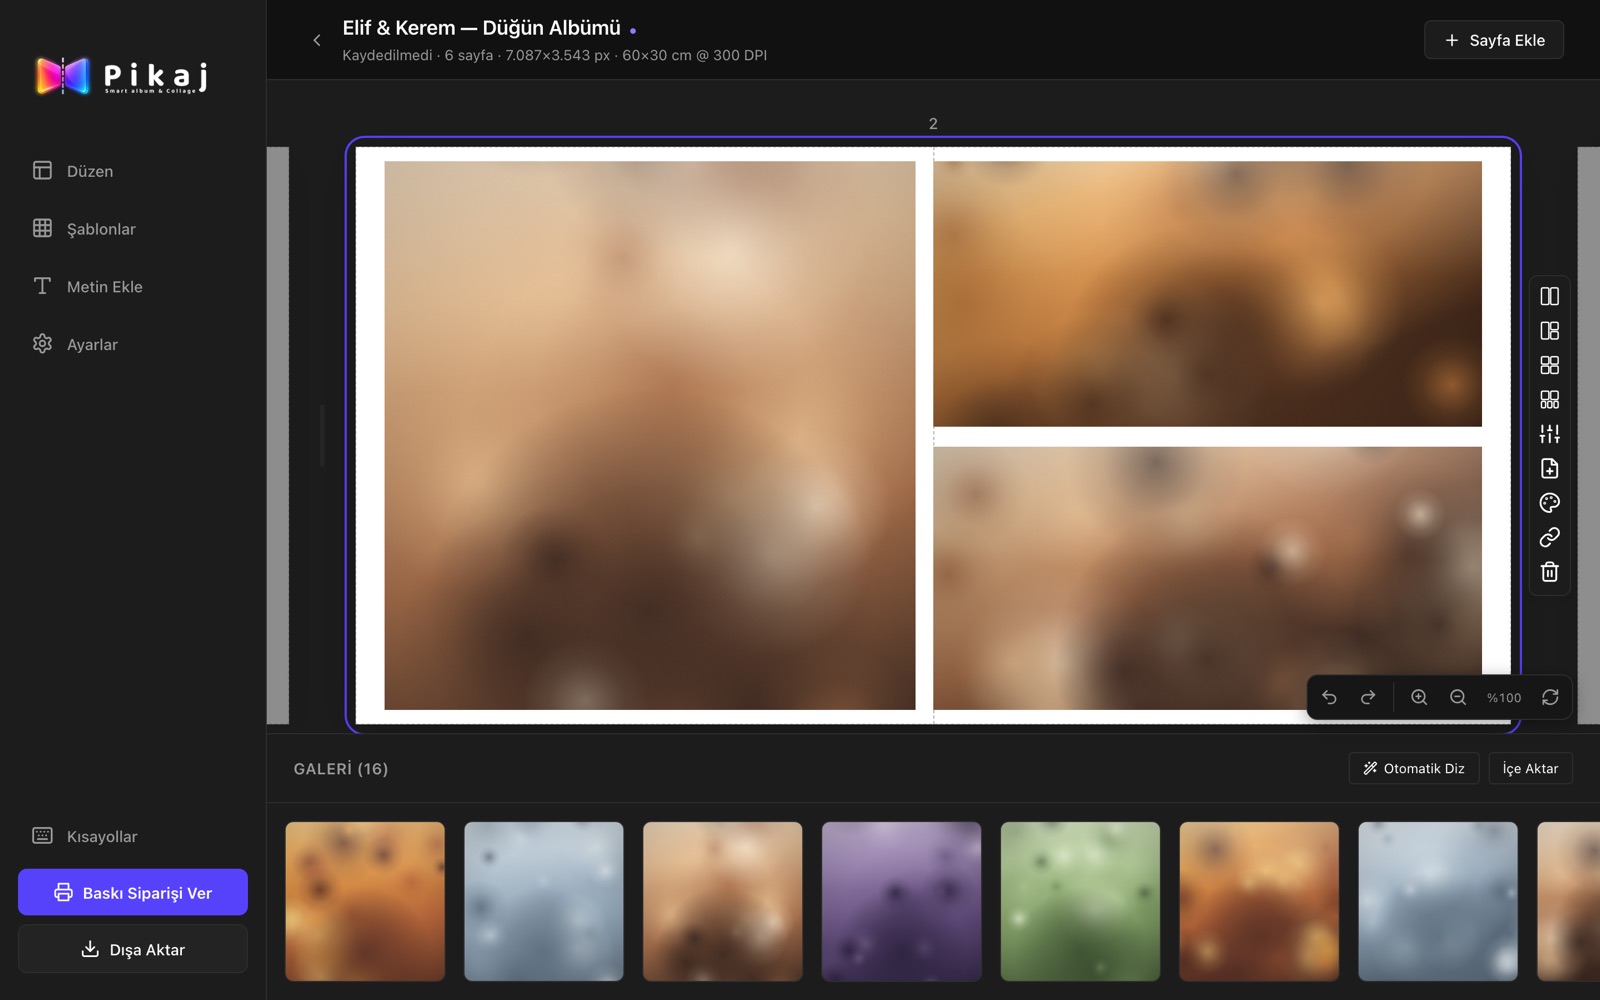Image resolution: width=1600 pixels, height=1000 pixels.
Task: Undo the last action
Action: click(1329, 697)
